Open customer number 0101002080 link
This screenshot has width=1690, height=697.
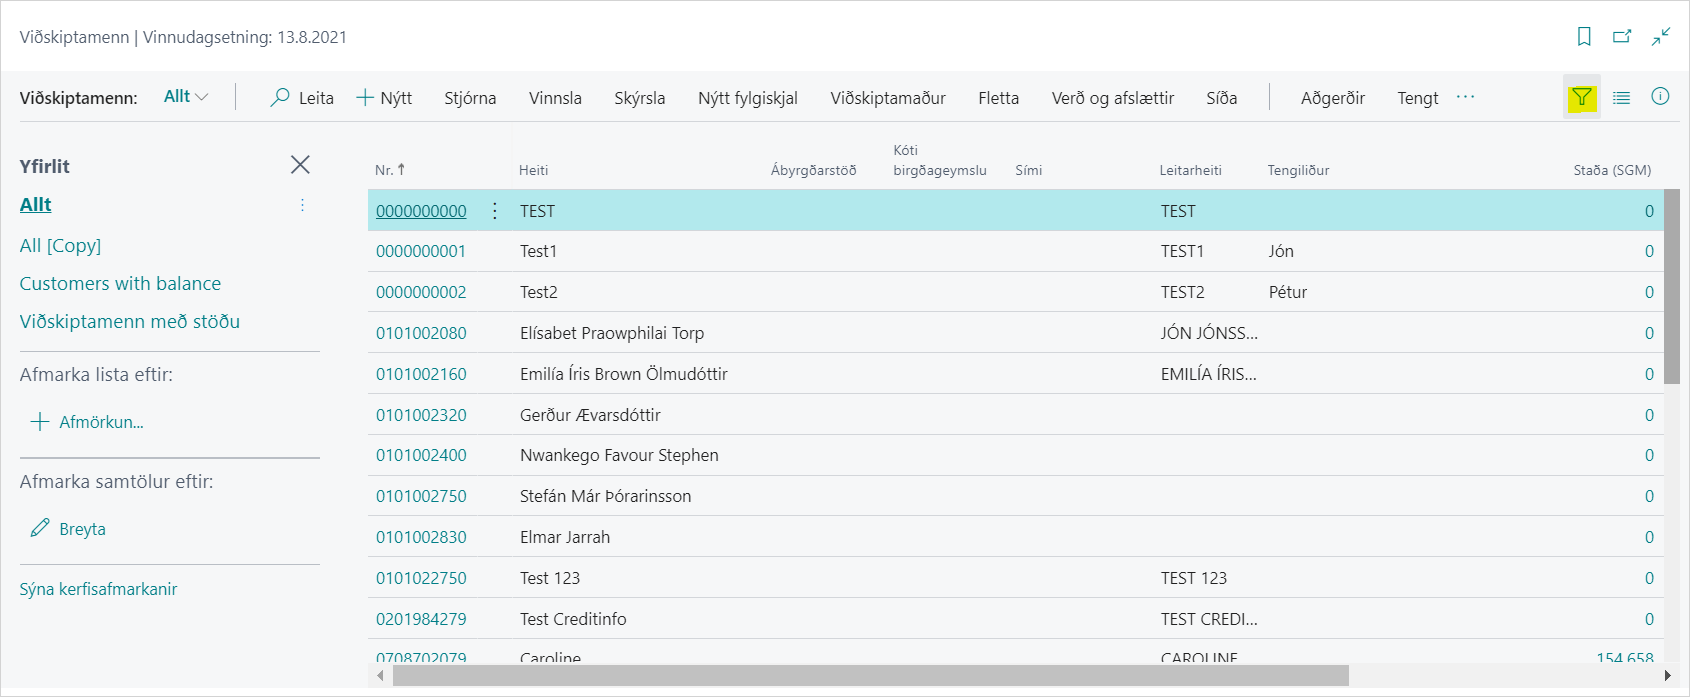click(421, 333)
